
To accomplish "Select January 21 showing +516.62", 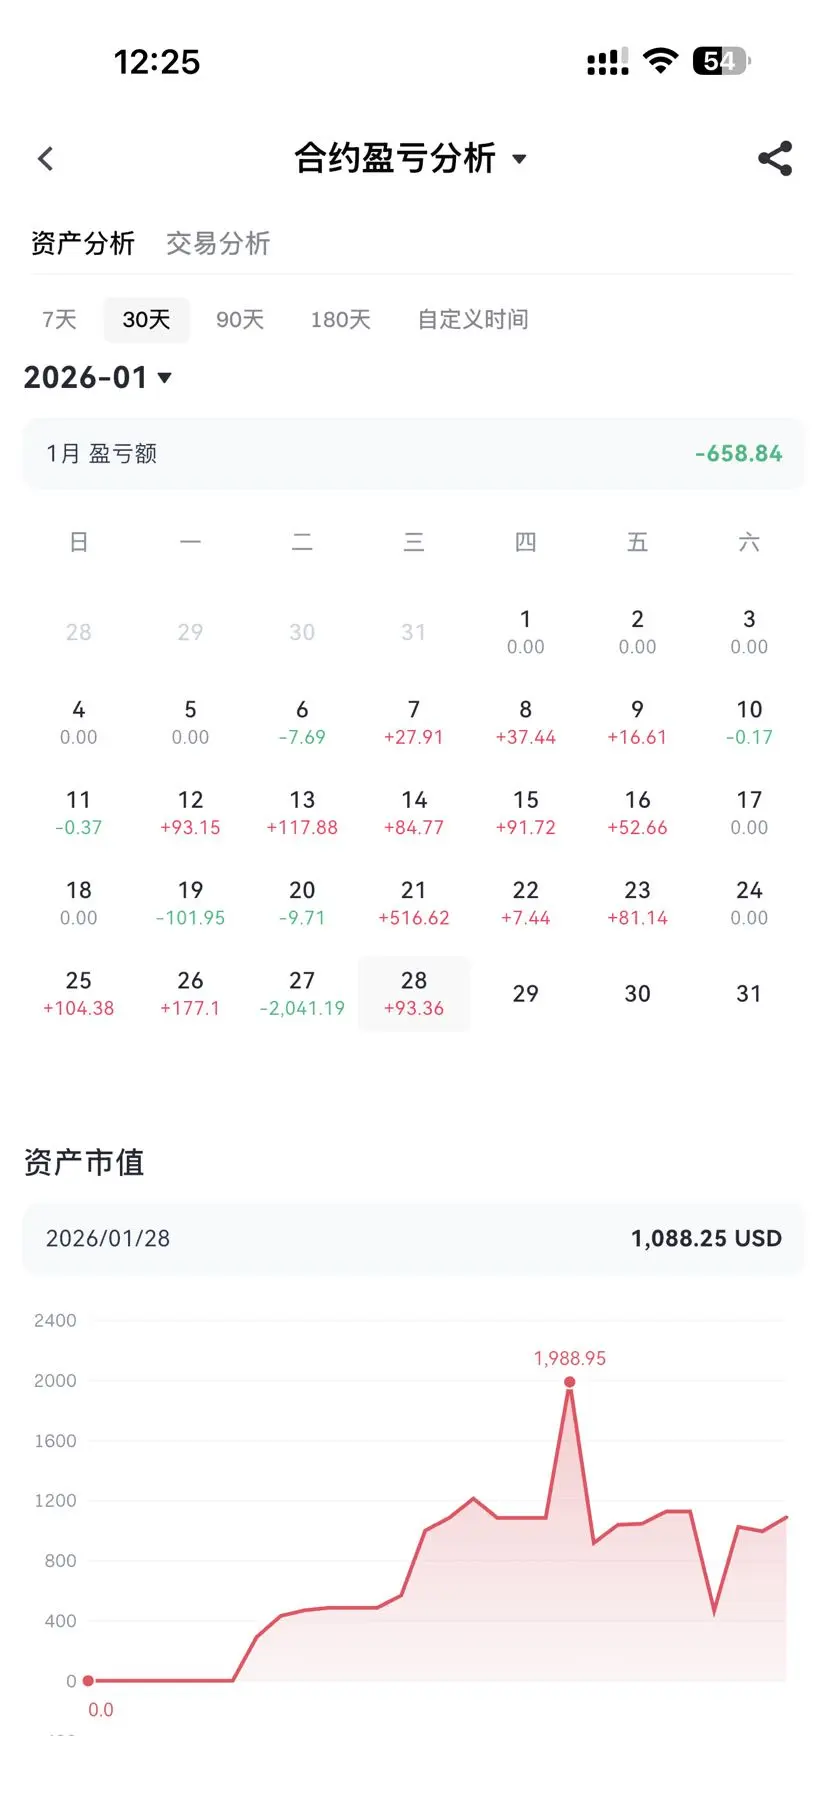I will pos(414,903).
